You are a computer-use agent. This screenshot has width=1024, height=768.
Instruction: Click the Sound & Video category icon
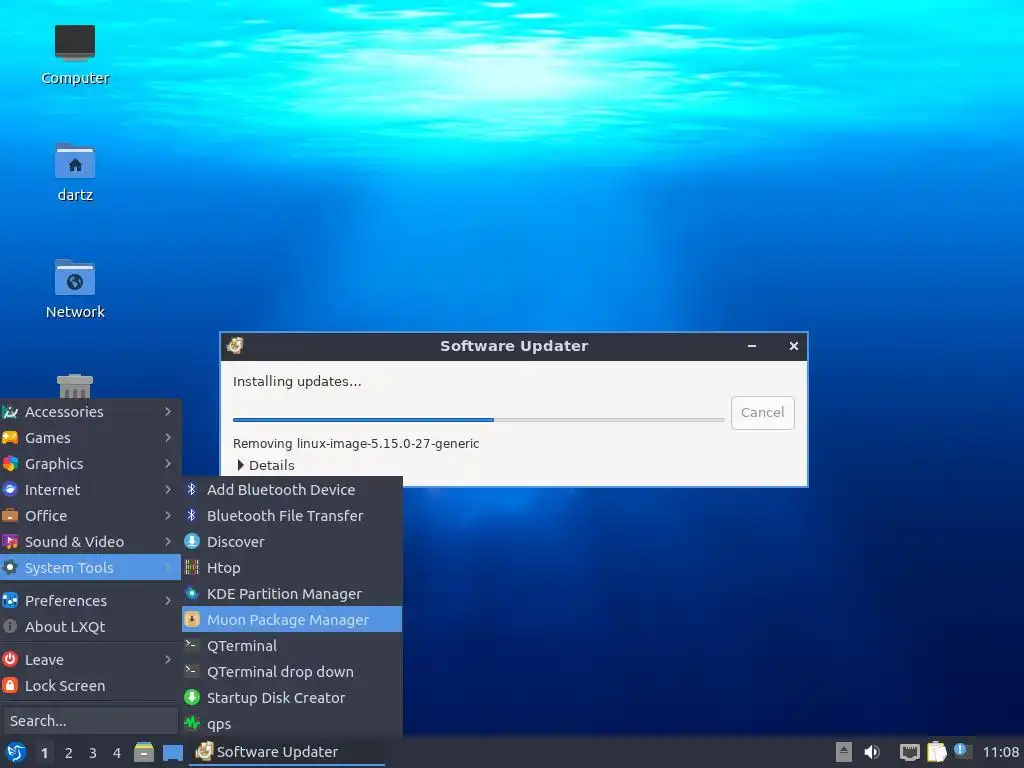click(10, 541)
